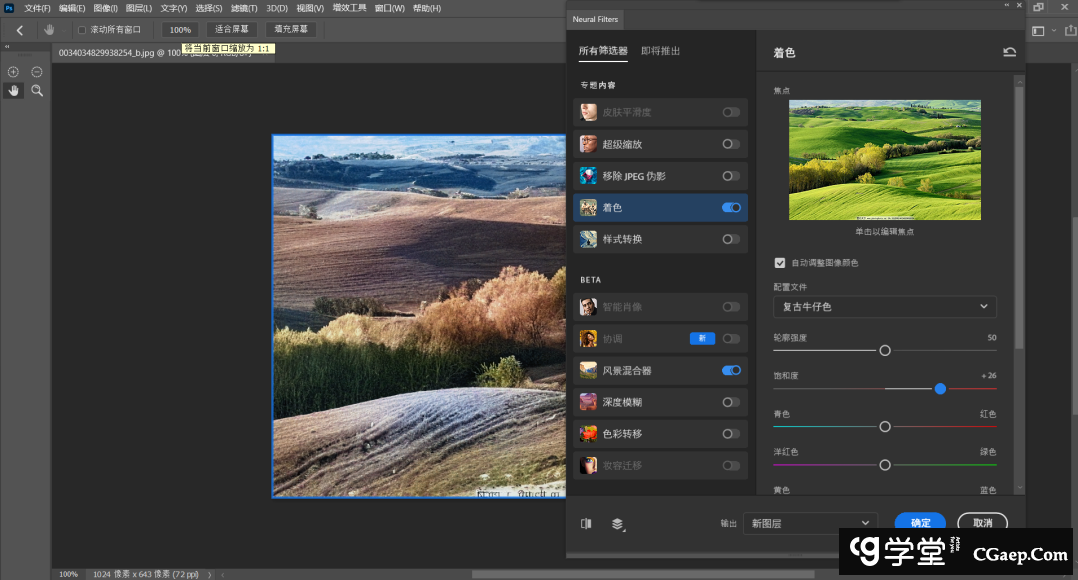Image resolution: width=1078 pixels, height=580 pixels.
Task: Click the green hills focus thumbnail
Action: 884,160
